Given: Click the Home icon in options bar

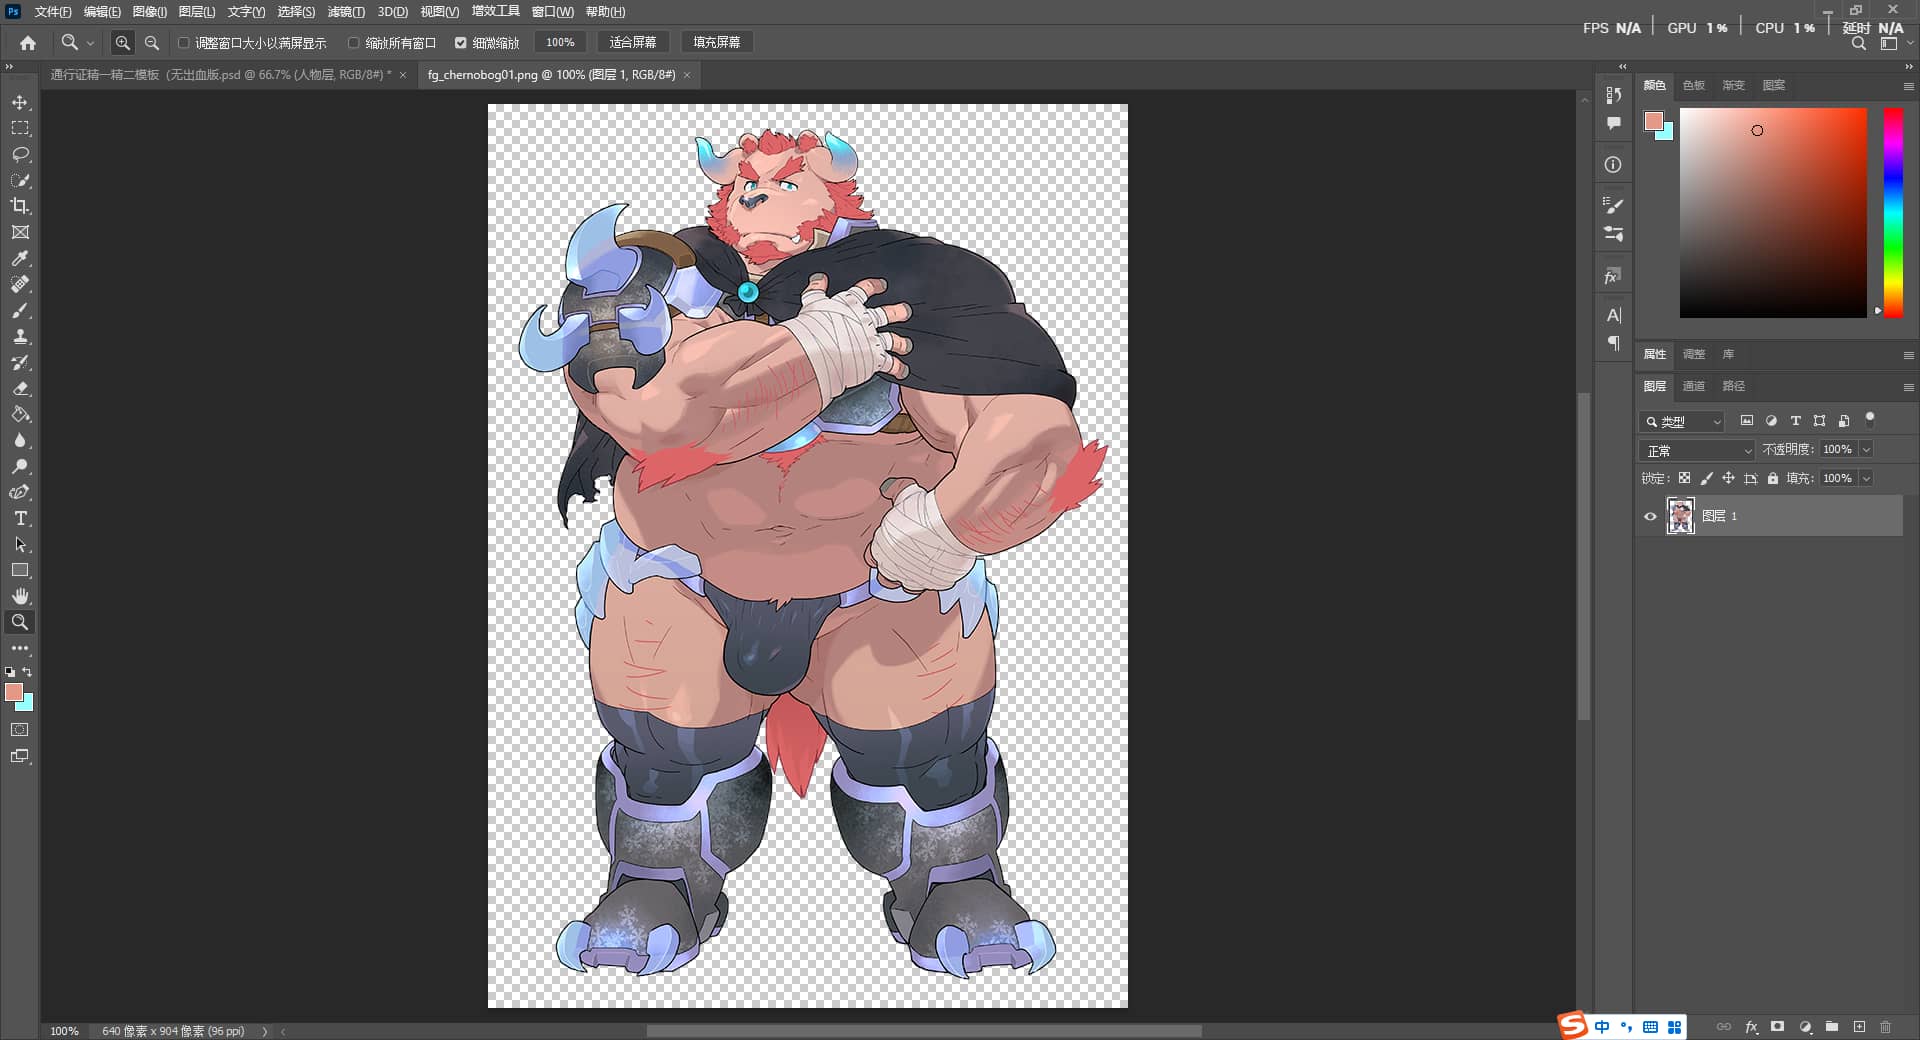Looking at the screenshot, I should pos(28,43).
